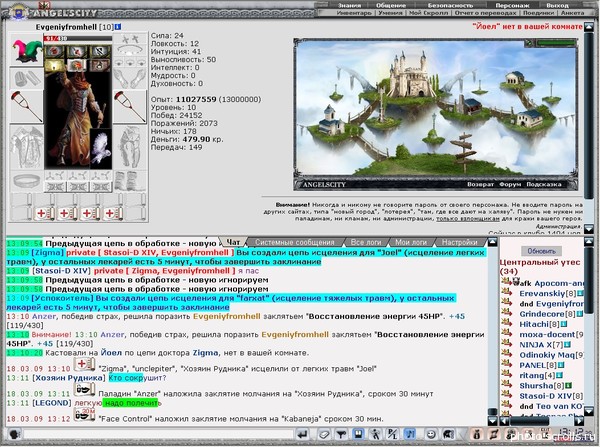Viewport: 600px width, 447px height.
Task: Click the chat send arrow button
Action: 302,435
